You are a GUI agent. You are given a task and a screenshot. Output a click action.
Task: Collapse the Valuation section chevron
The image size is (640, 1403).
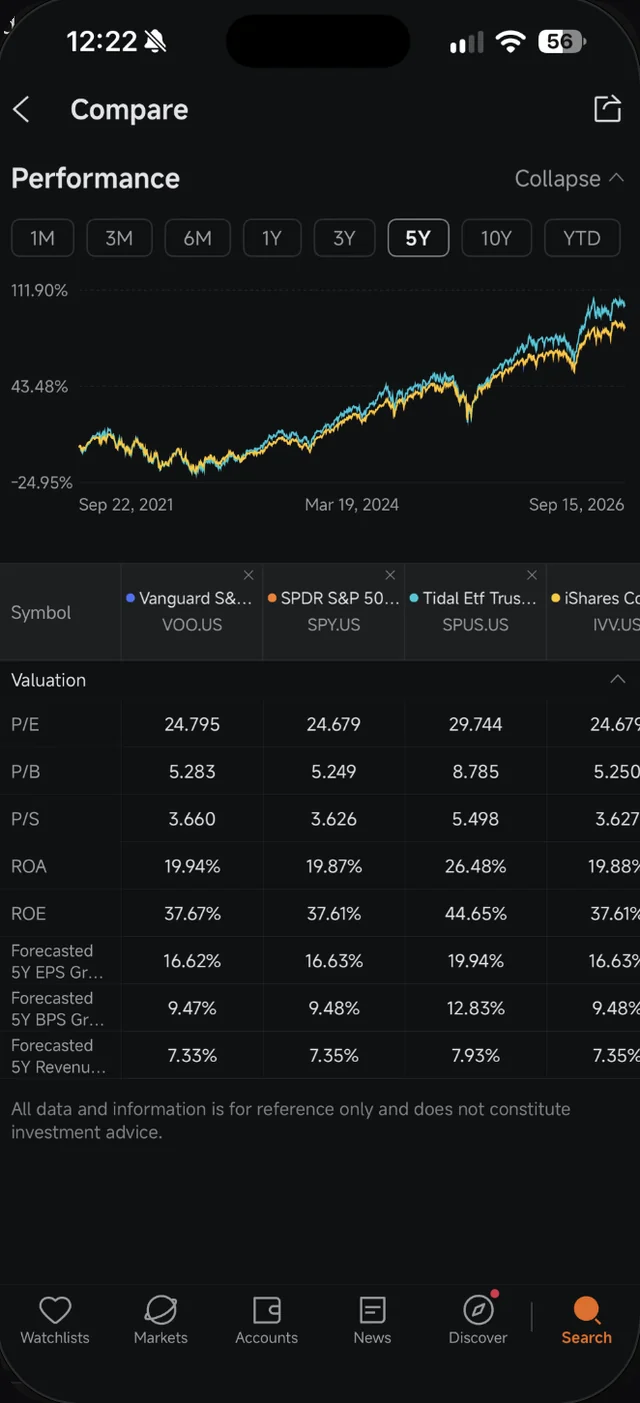[x=618, y=680]
